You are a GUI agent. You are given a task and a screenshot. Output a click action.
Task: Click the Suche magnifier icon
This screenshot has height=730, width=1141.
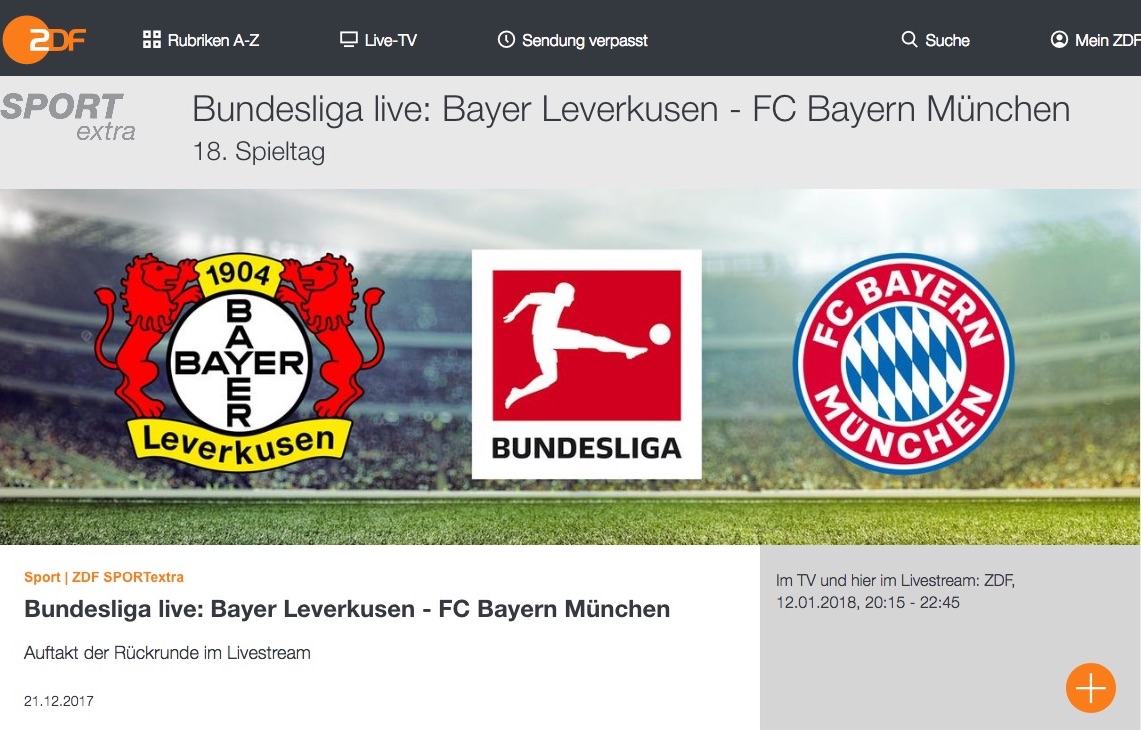(x=909, y=39)
